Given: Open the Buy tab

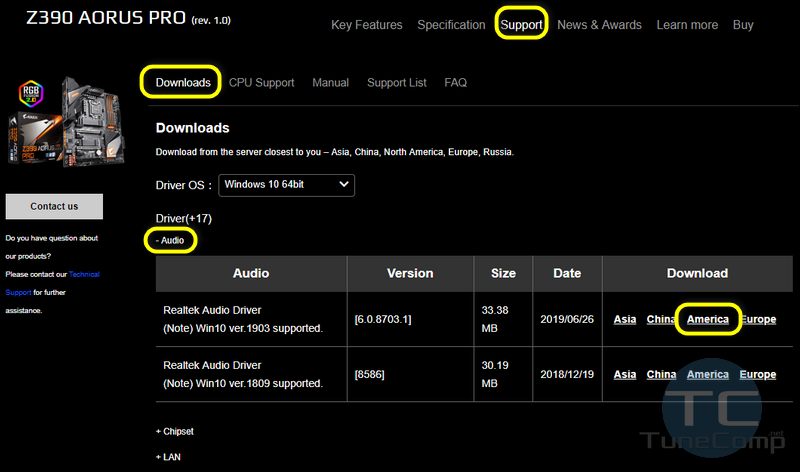Looking at the screenshot, I should click(x=743, y=25).
